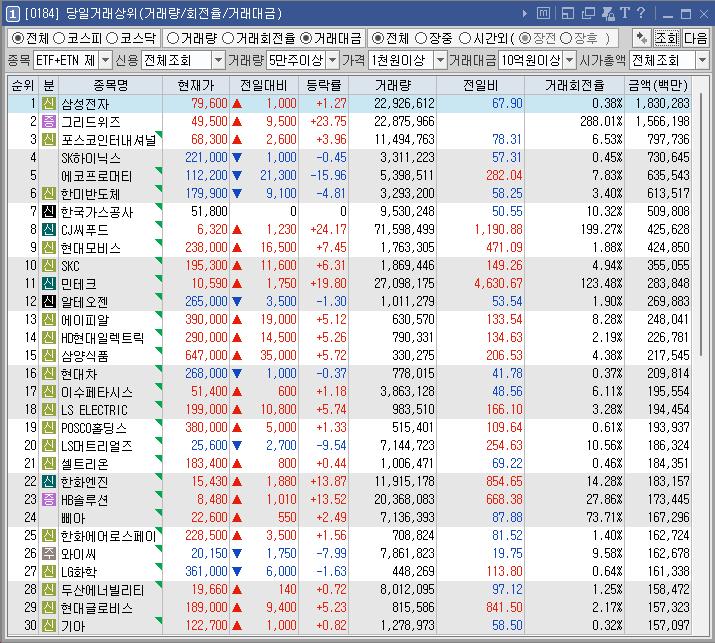715x643 pixels.
Task: Open the 거래량 5만주이상 dropdown
Action: point(333,60)
